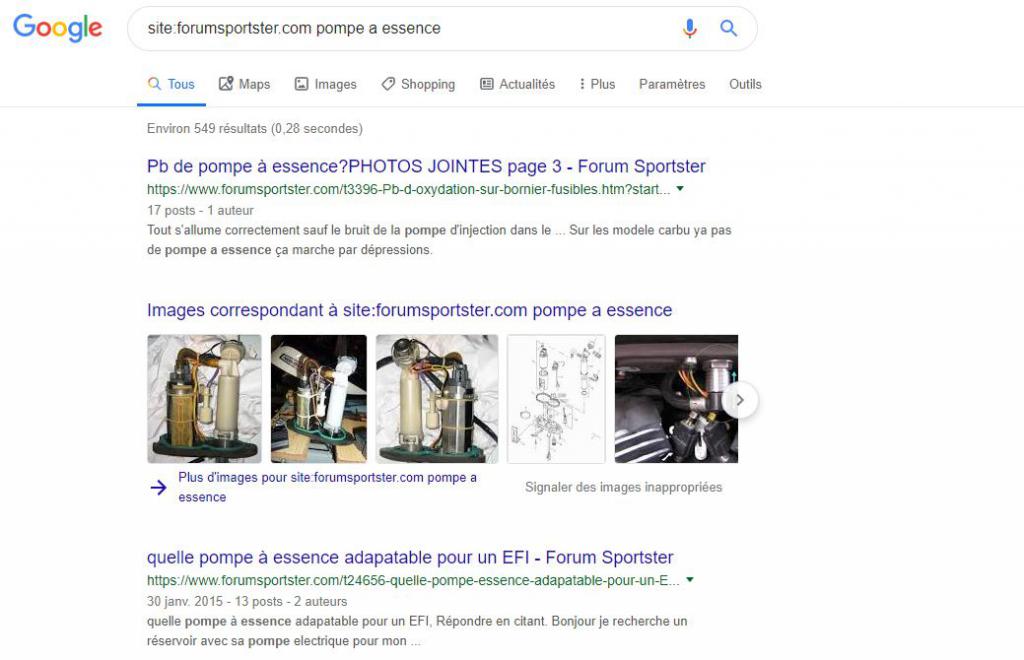
Task: Start voice search with microphone icon
Action: (x=690, y=28)
